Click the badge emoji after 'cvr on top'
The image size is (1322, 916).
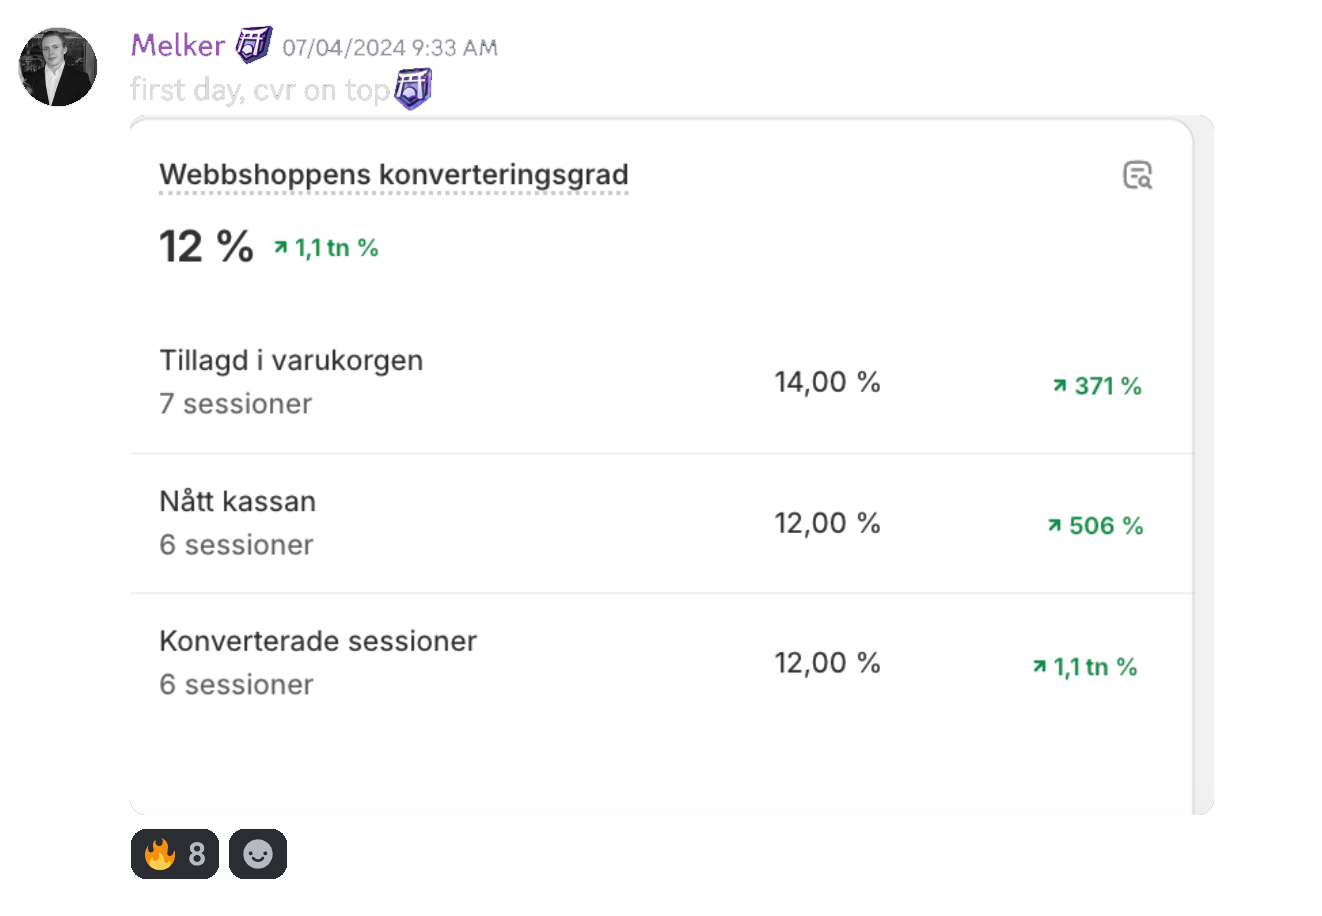click(x=412, y=89)
